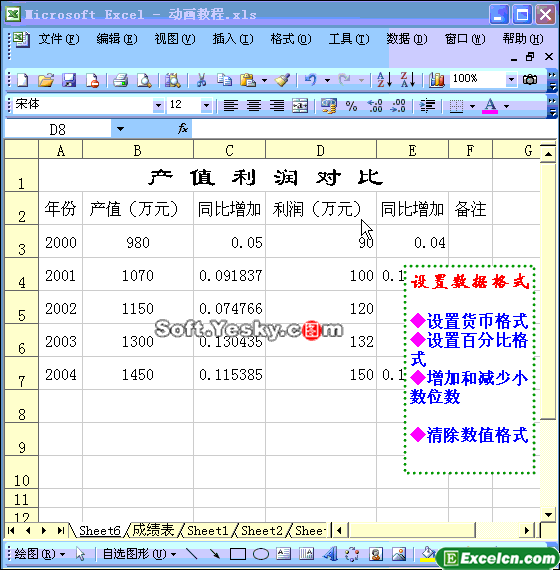This screenshot has width=560, height=570.
Task: Select the Line drawing tool
Action: pos(191,554)
